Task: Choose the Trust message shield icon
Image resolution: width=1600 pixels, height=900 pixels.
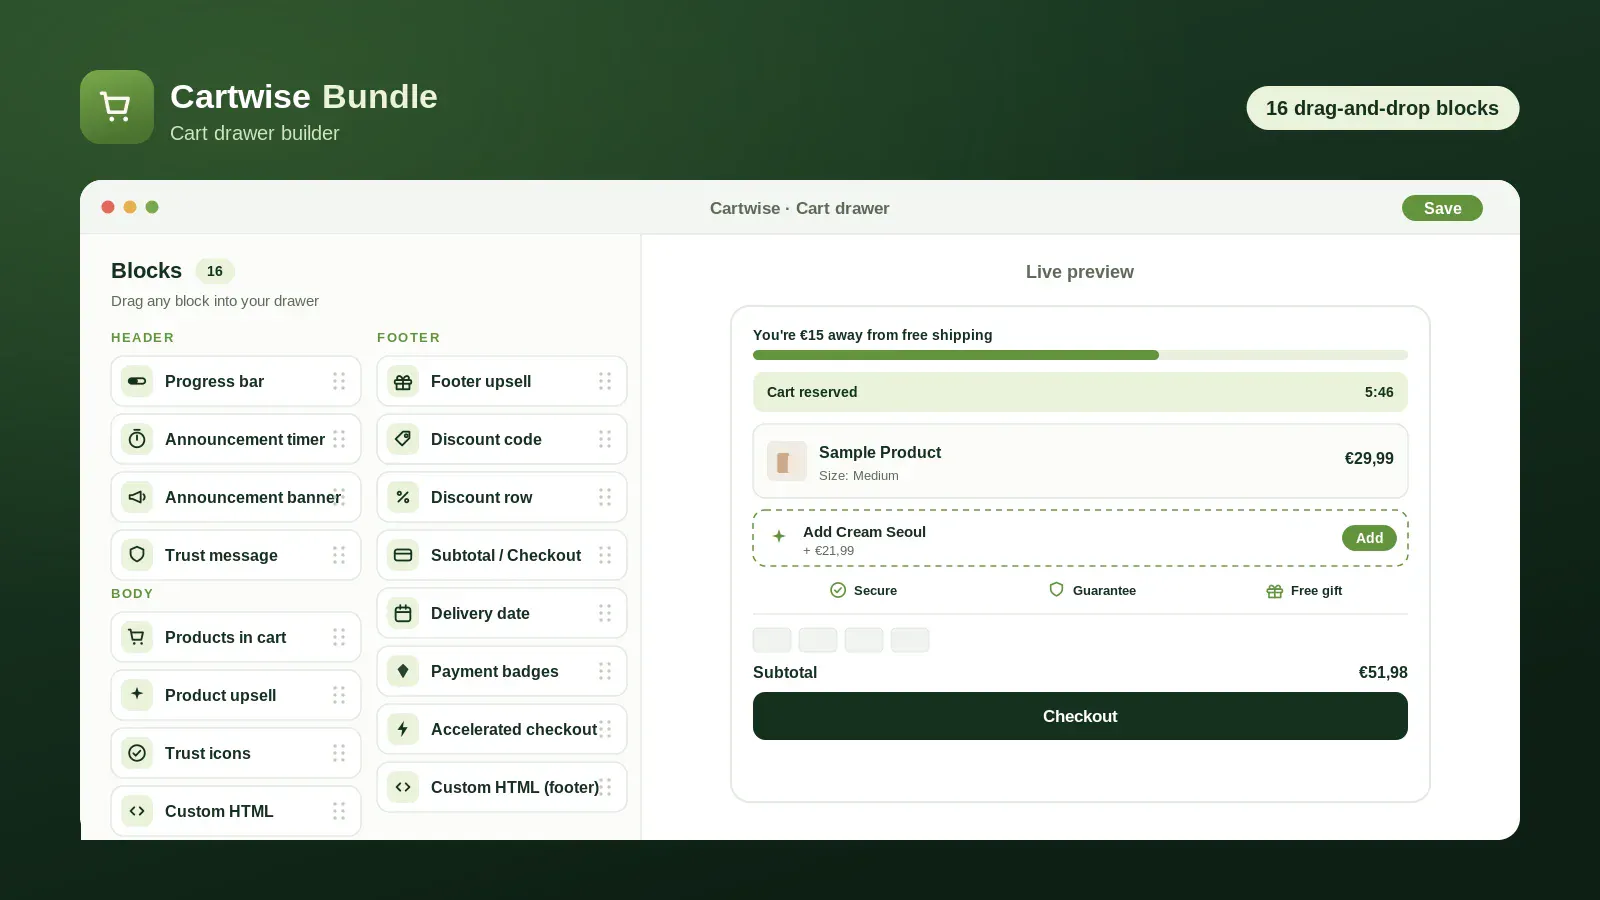Action: coord(137,555)
